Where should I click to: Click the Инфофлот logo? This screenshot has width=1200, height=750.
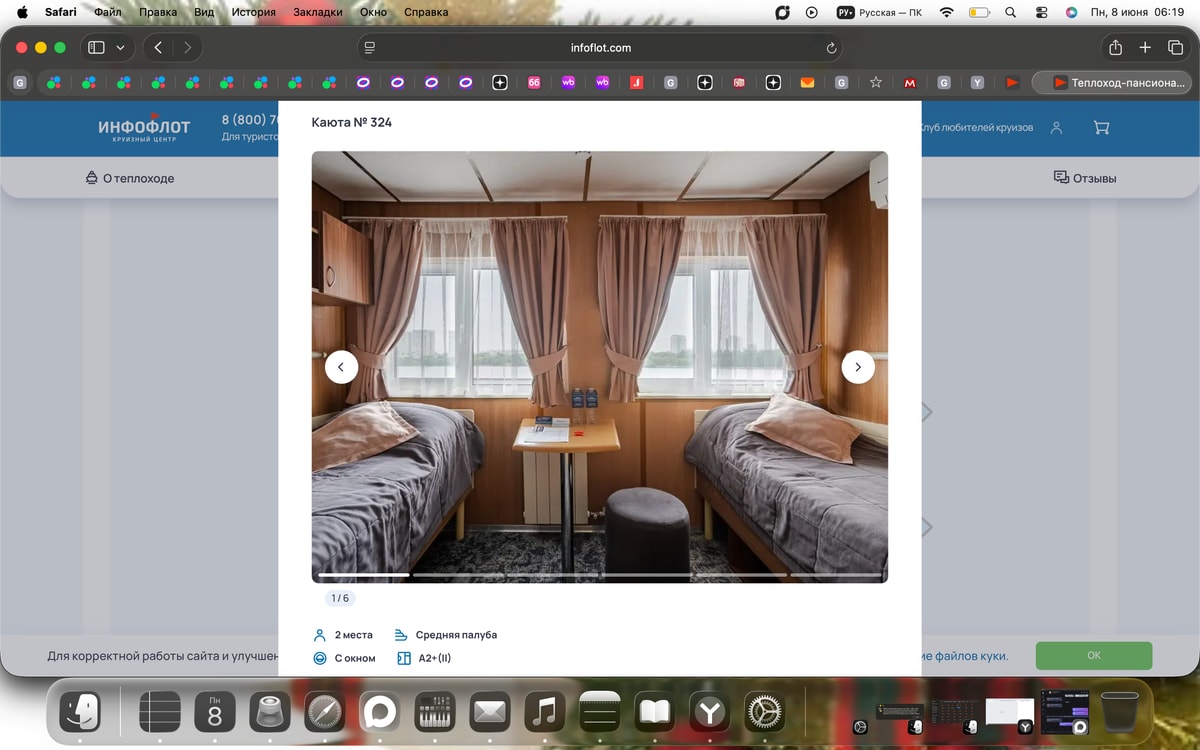point(144,130)
